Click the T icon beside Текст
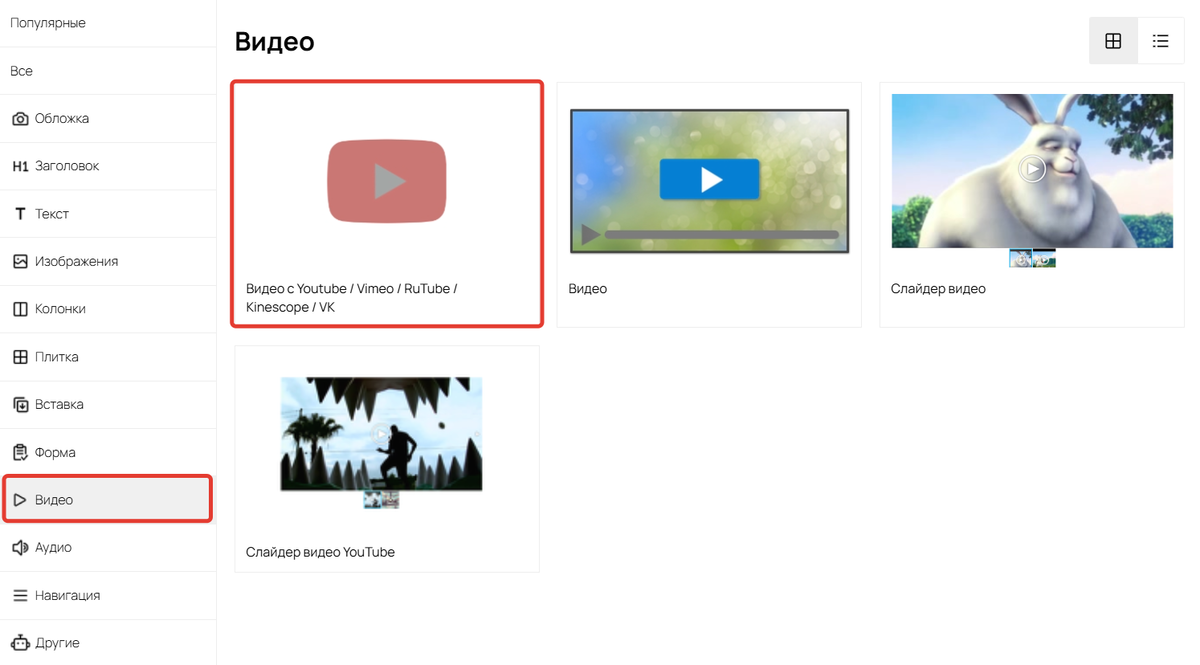Image resolution: width=1200 pixels, height=665 pixels. pyautogui.click(x=20, y=214)
